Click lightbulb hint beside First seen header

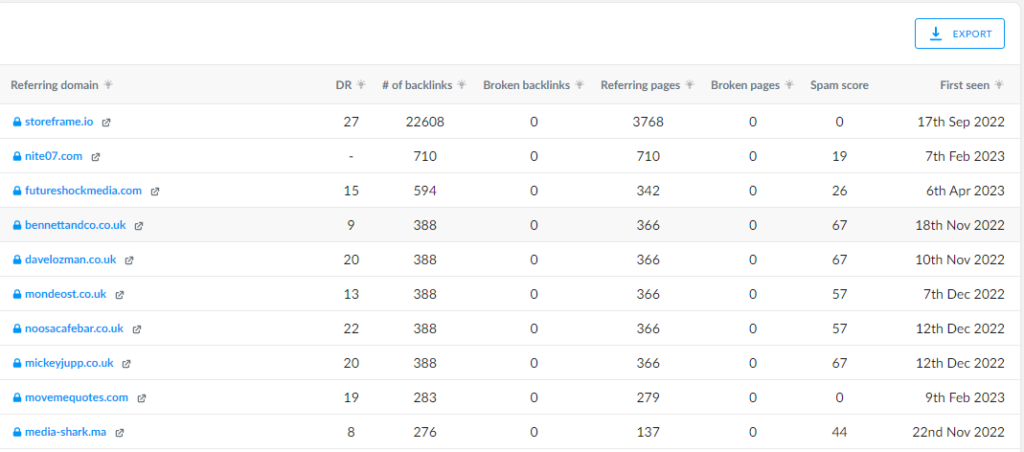(x=999, y=85)
